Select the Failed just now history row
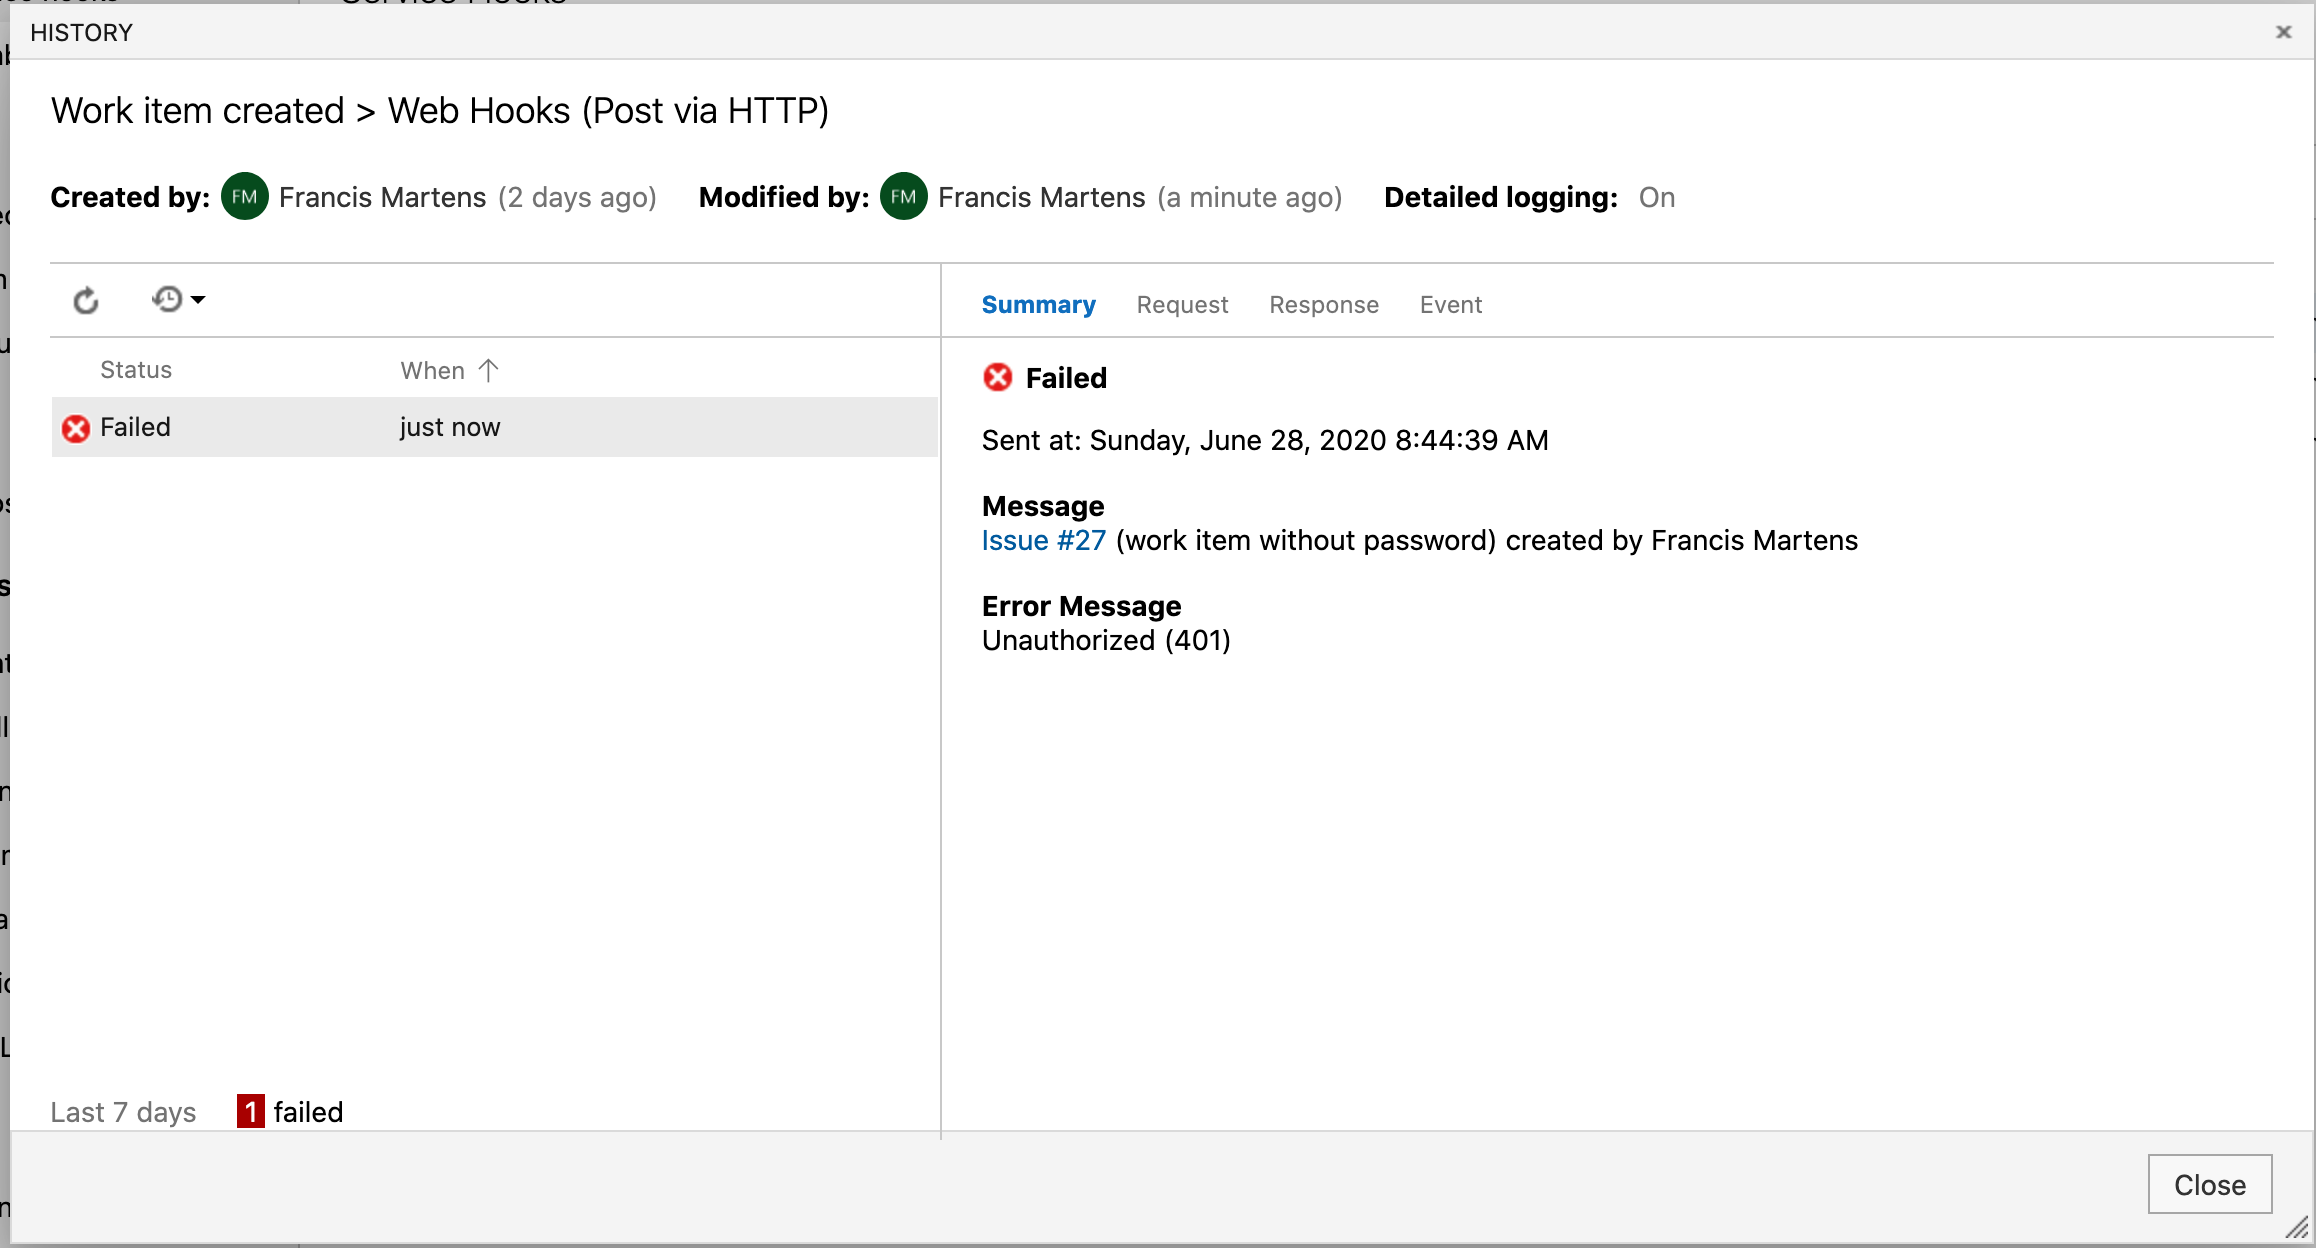 pyautogui.click(x=494, y=428)
